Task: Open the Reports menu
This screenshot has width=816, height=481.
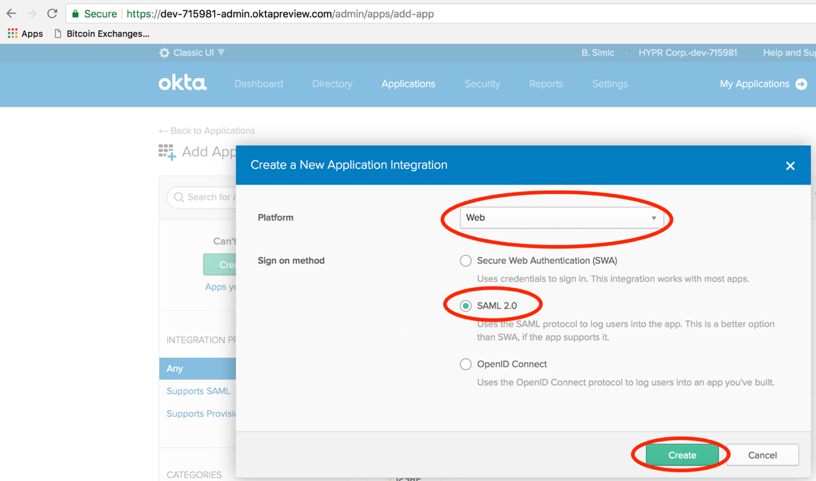Action: [x=546, y=84]
